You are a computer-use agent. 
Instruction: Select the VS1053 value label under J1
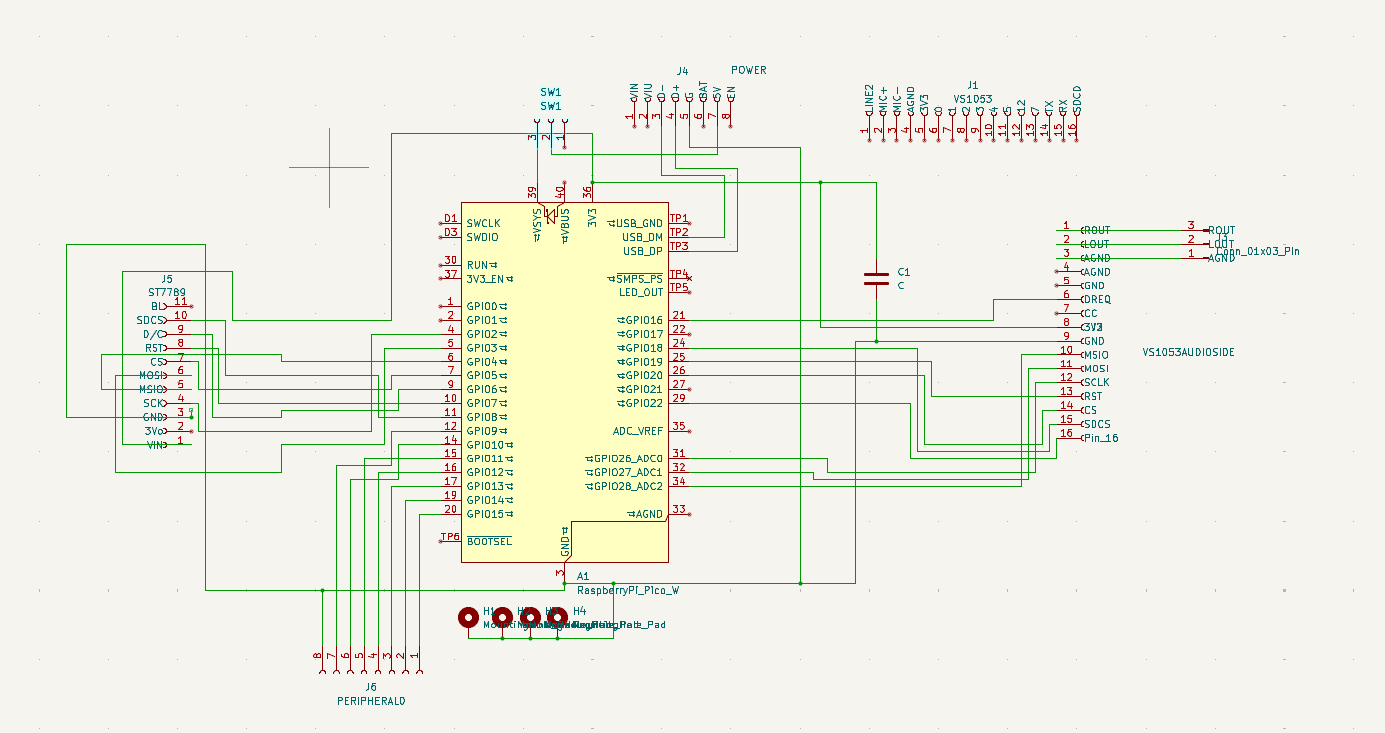pos(973,99)
